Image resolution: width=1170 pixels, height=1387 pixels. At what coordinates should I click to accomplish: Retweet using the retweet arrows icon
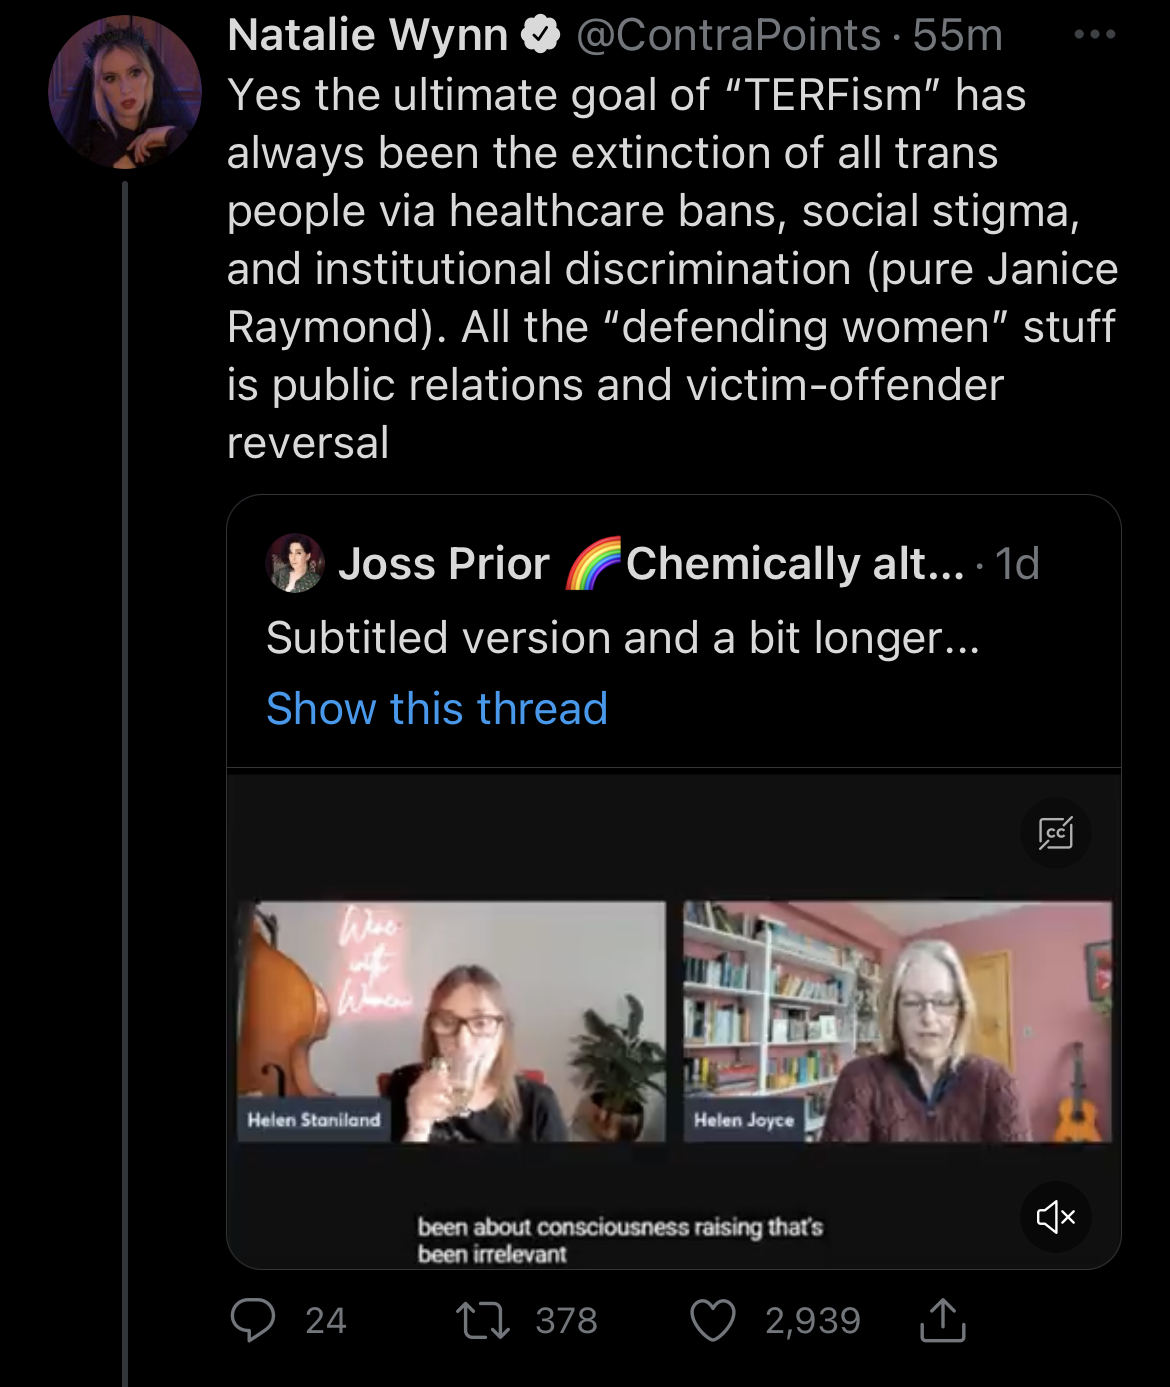pyautogui.click(x=483, y=1320)
